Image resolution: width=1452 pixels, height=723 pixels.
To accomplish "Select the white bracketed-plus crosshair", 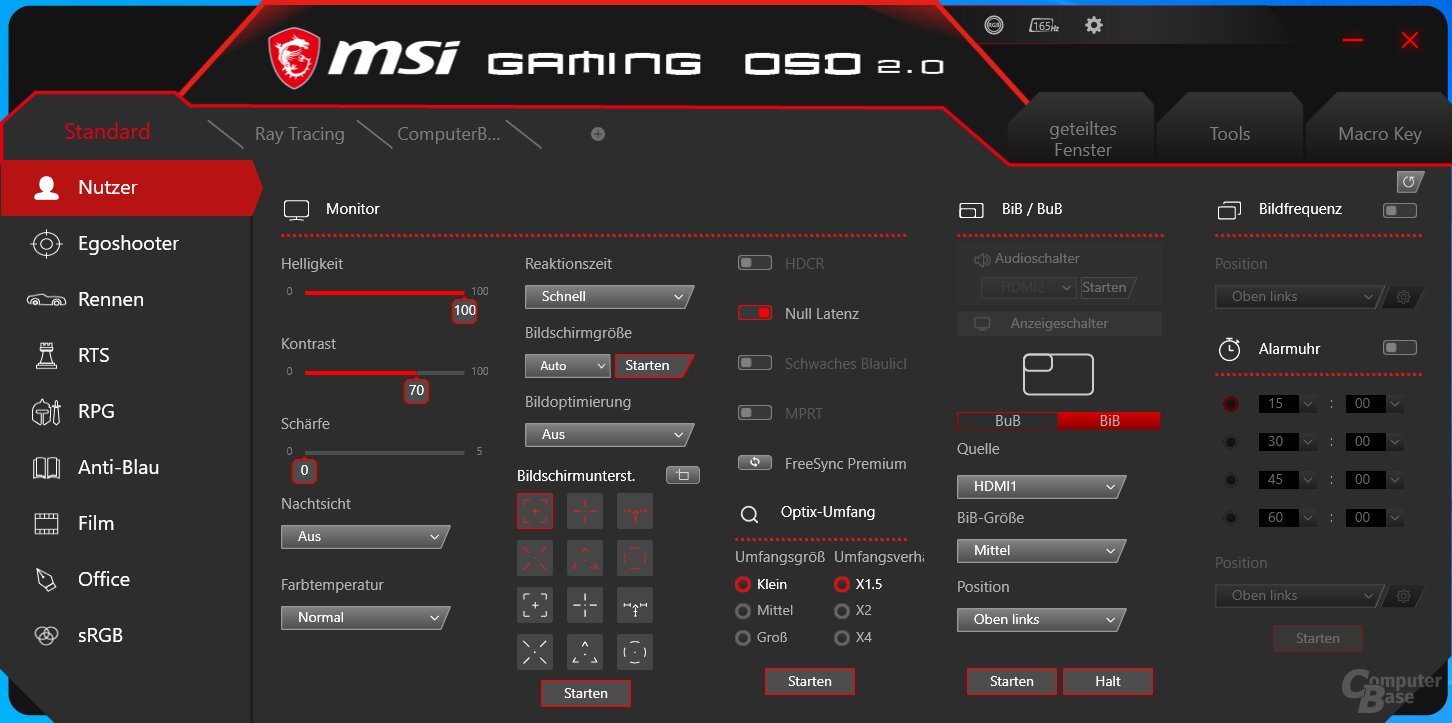I will pos(535,605).
